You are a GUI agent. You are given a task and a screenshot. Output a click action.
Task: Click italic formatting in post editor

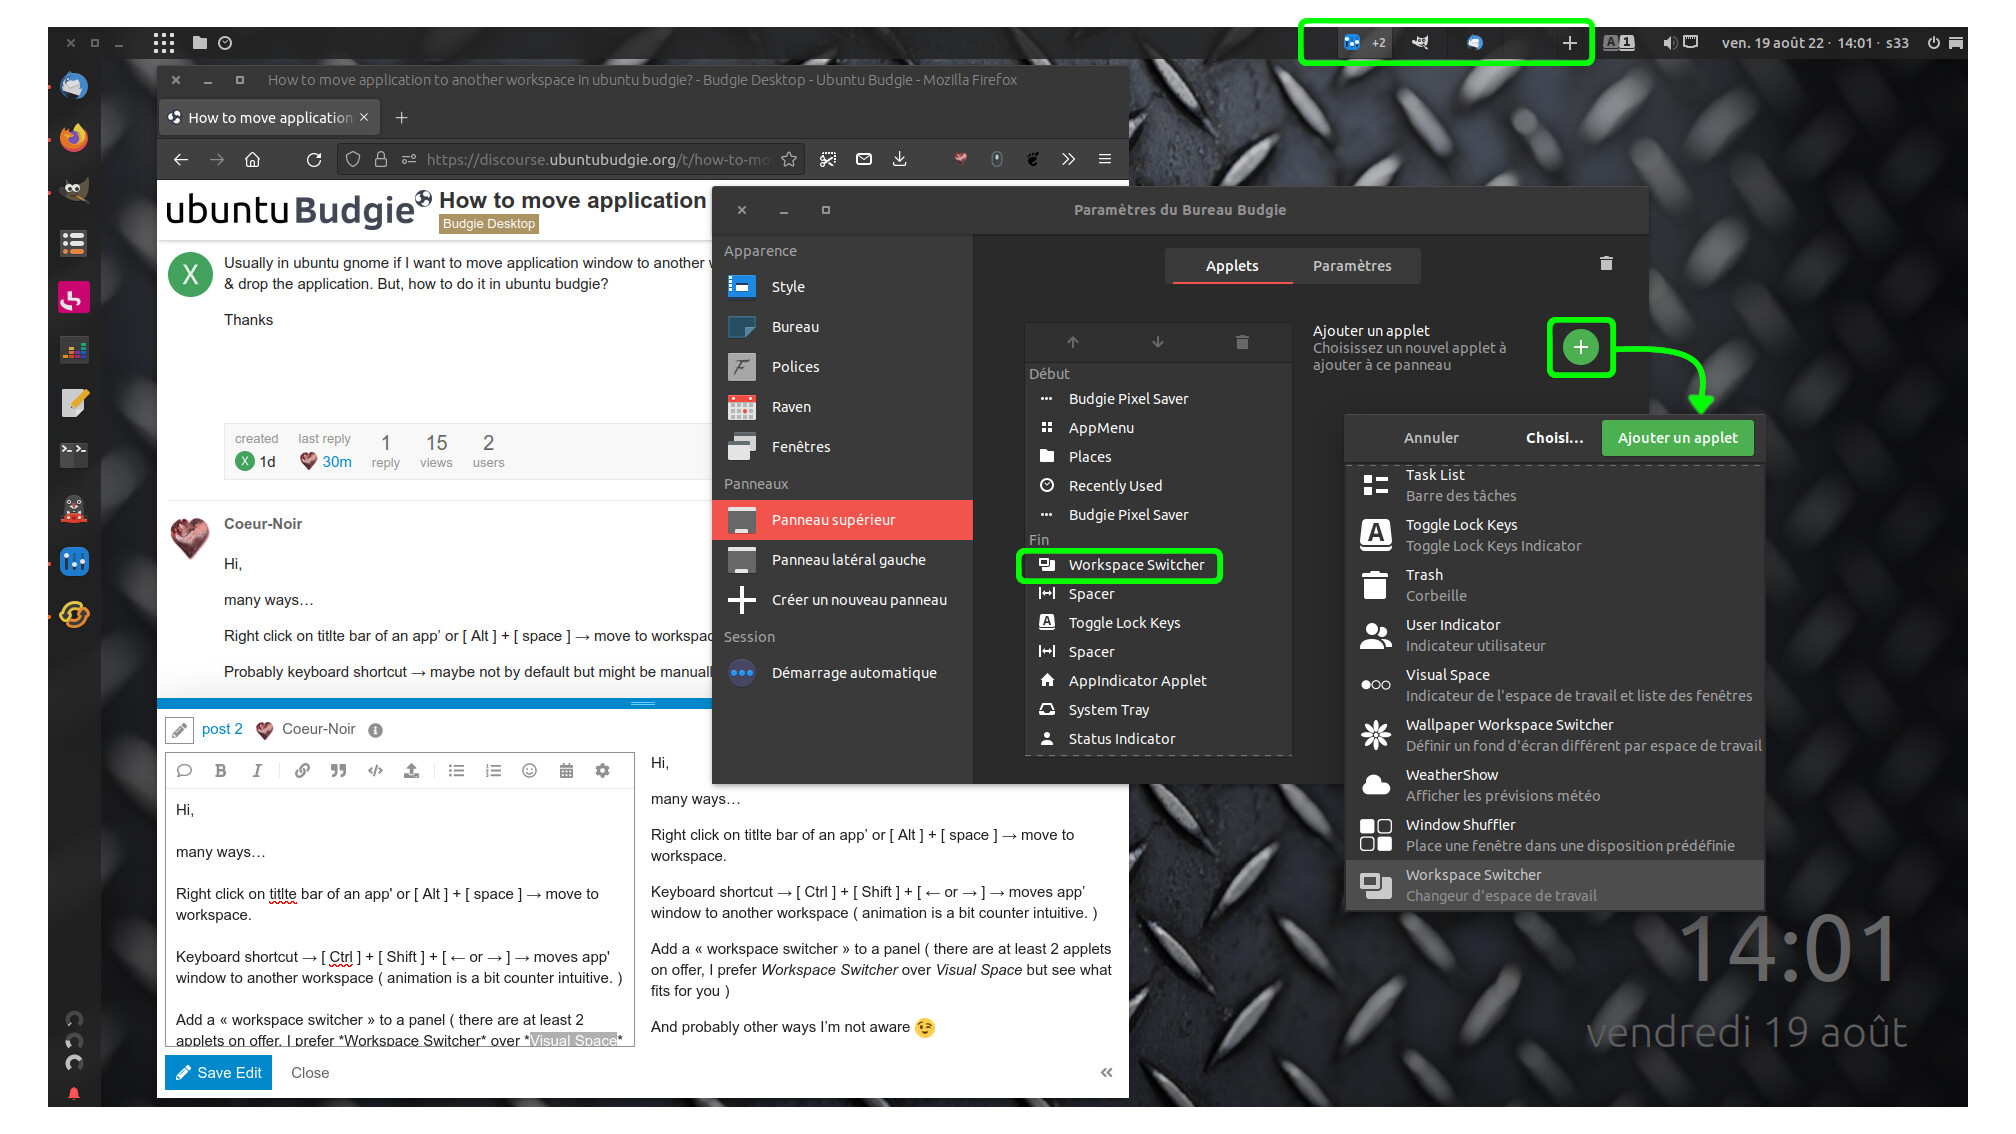pos(257,770)
